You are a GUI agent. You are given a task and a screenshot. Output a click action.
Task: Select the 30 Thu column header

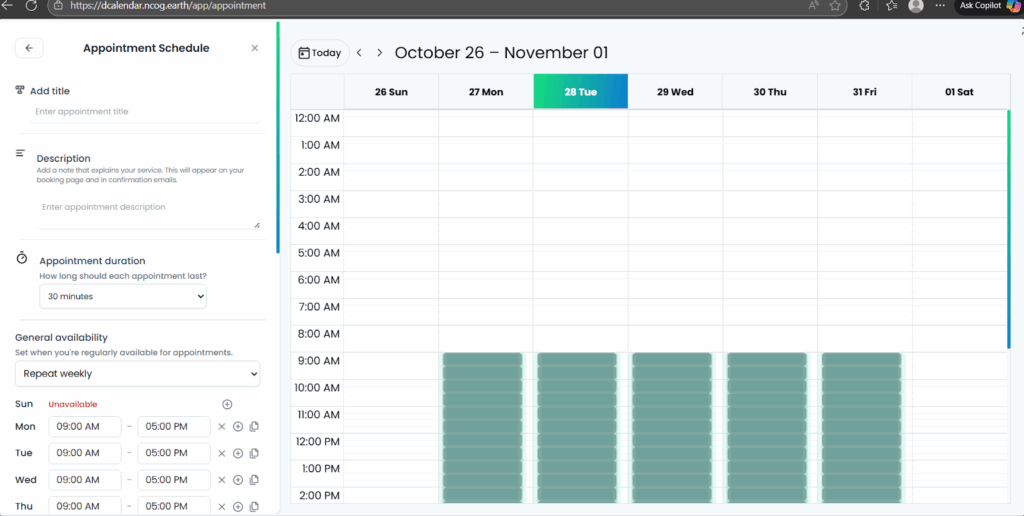point(769,92)
